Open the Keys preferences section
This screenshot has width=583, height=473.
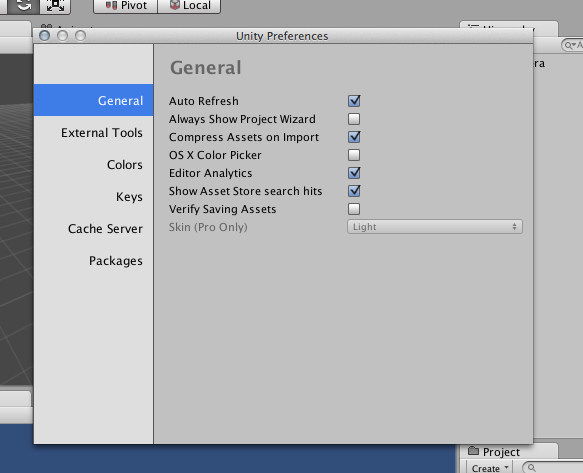(93, 196)
